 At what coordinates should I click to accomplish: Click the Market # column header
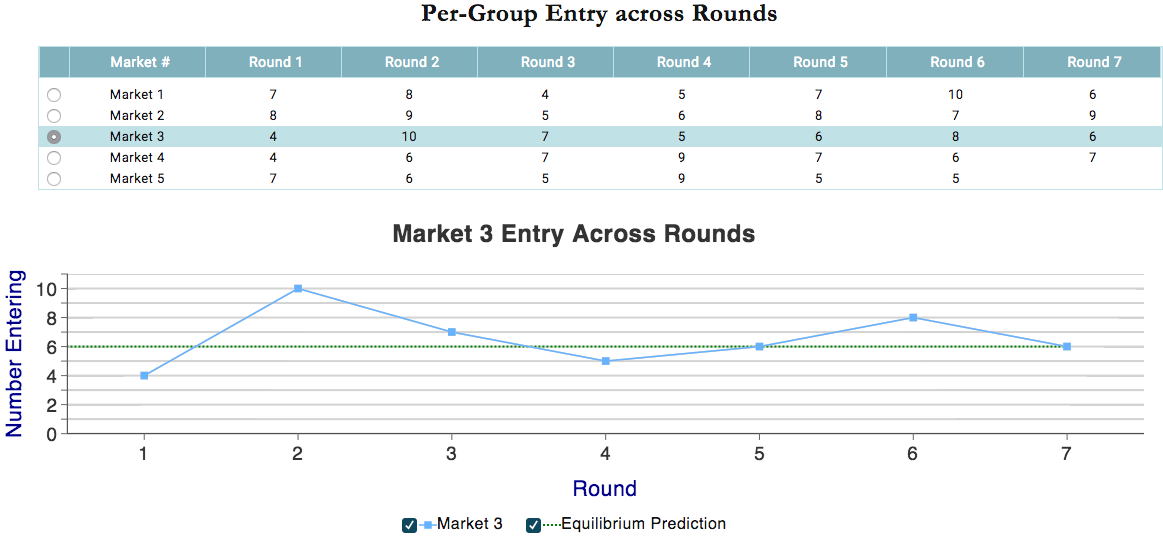tap(137, 62)
